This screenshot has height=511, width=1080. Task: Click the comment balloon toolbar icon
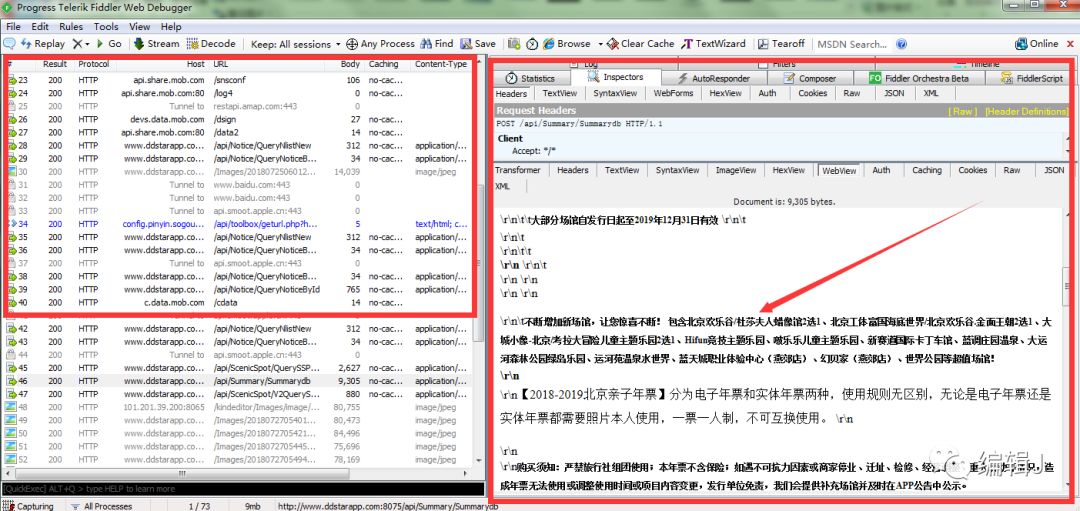pyautogui.click(x=10, y=43)
